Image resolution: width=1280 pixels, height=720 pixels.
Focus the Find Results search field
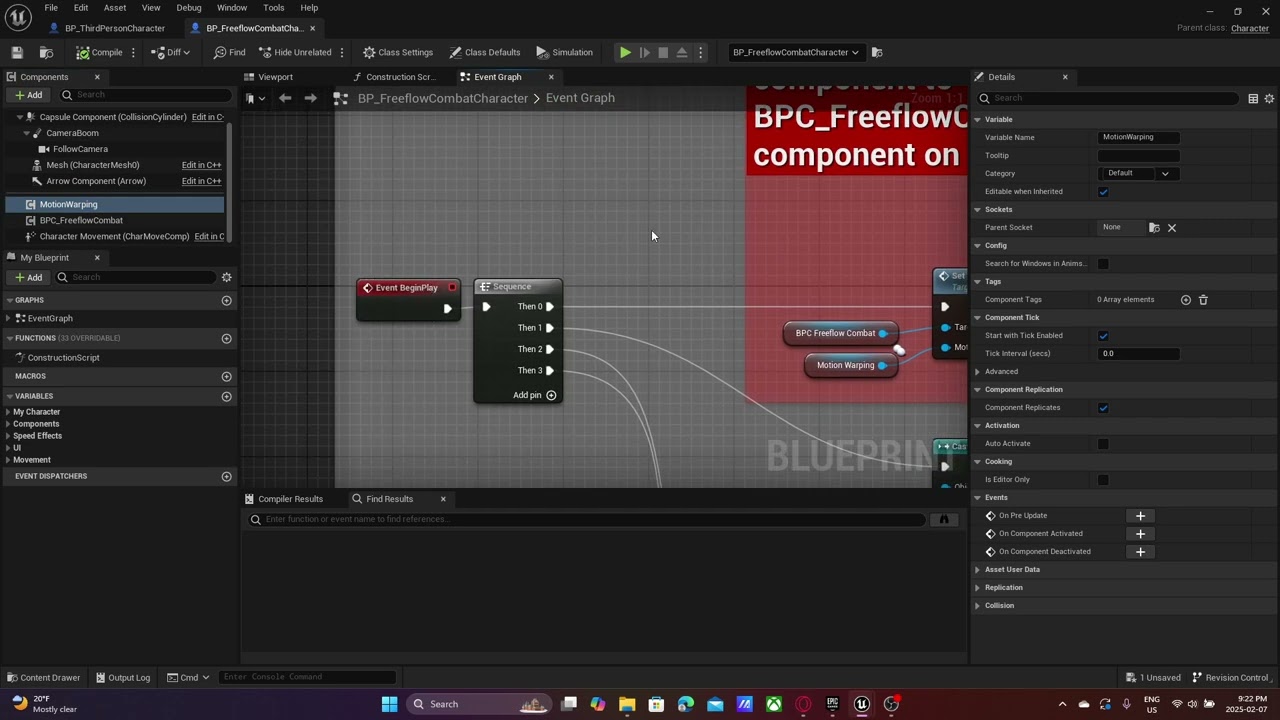586,519
